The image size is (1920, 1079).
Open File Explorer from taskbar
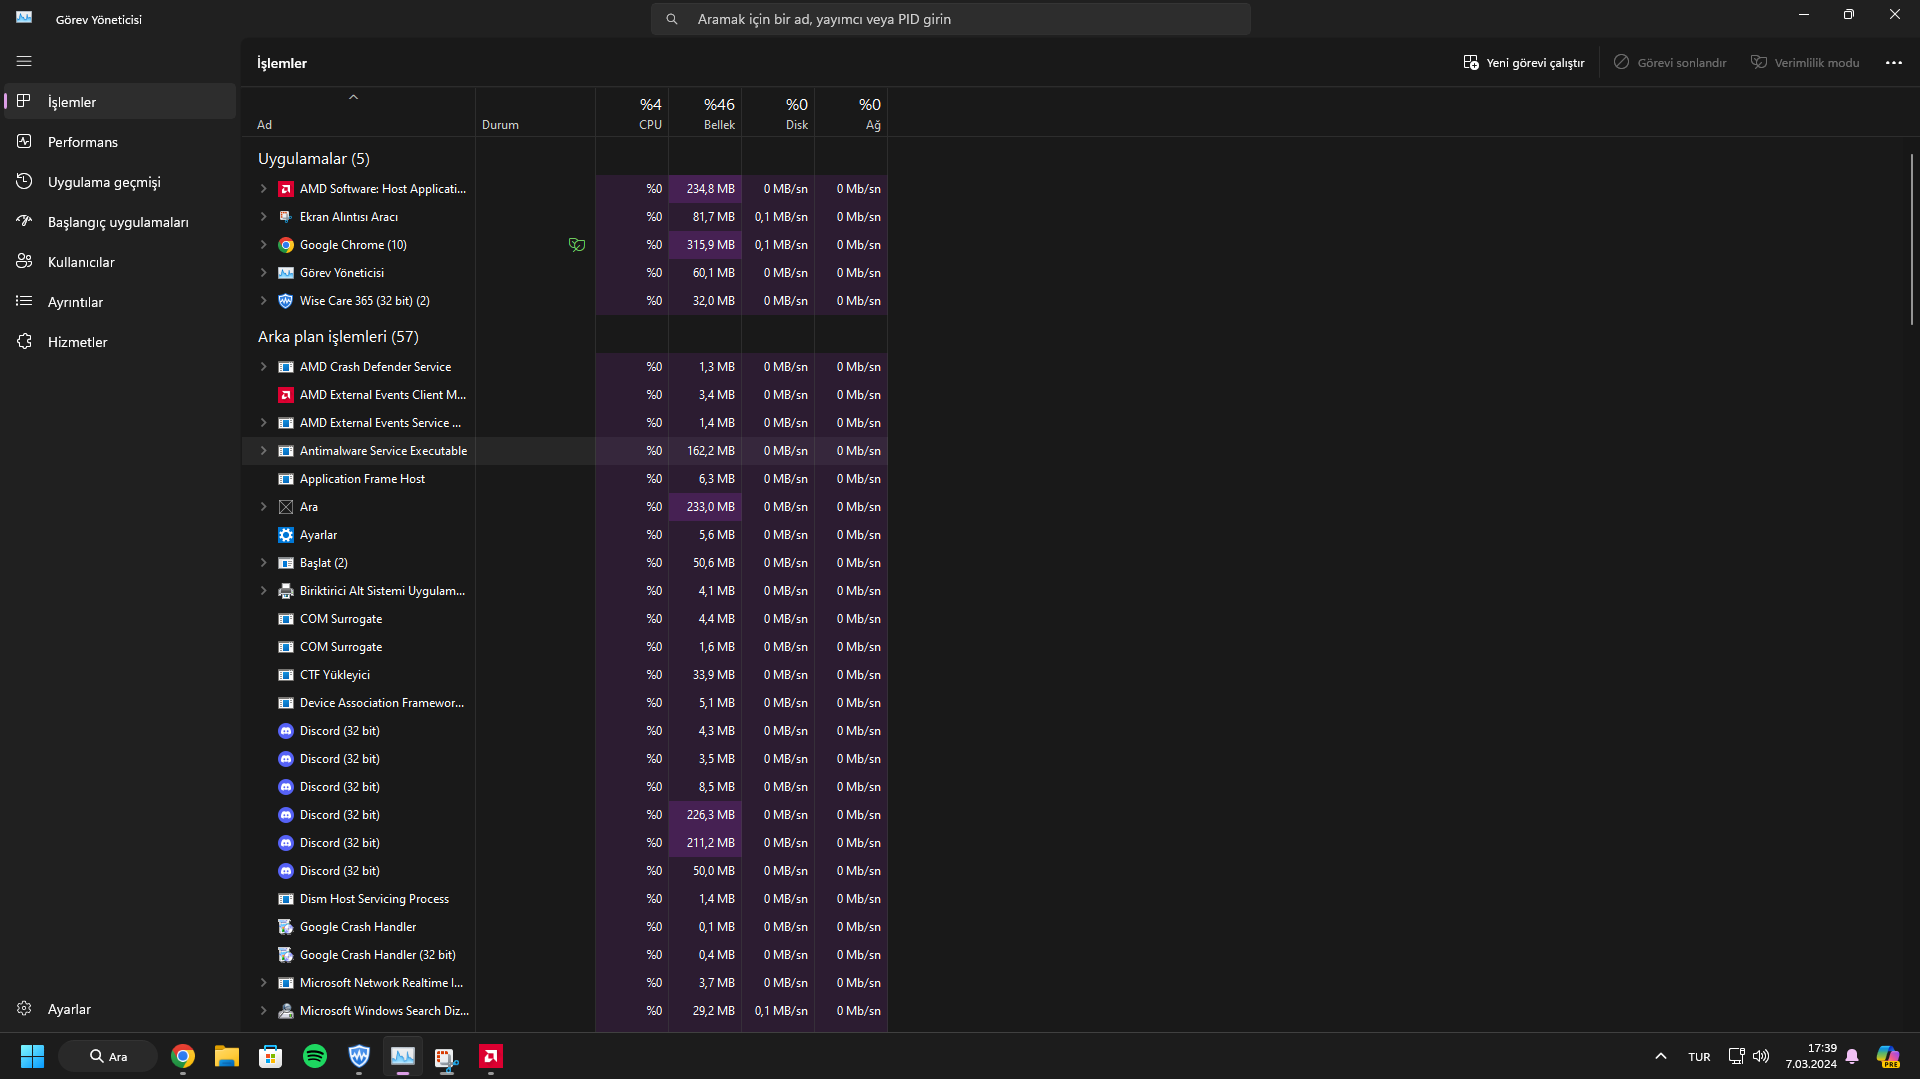tap(227, 1056)
